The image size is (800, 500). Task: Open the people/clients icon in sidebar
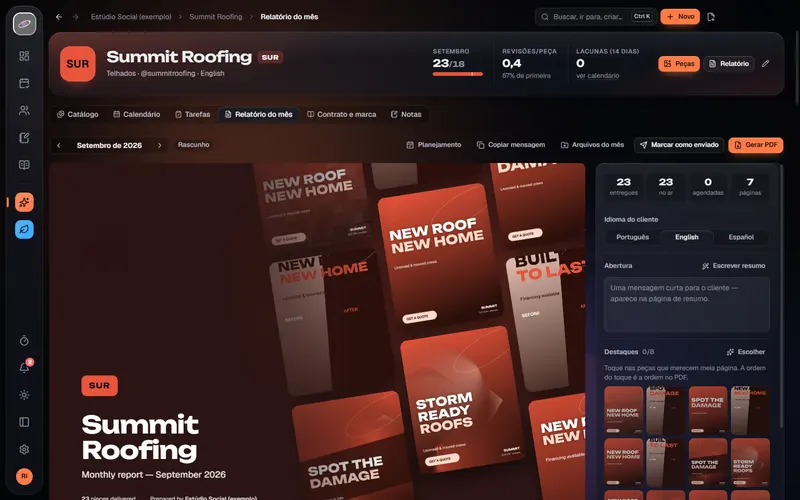pyautogui.click(x=24, y=110)
